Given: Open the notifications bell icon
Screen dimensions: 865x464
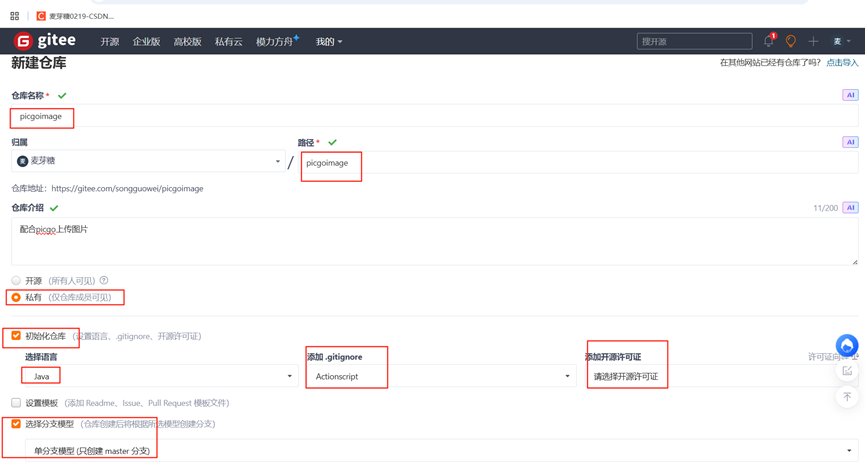Looking at the screenshot, I should [768, 41].
